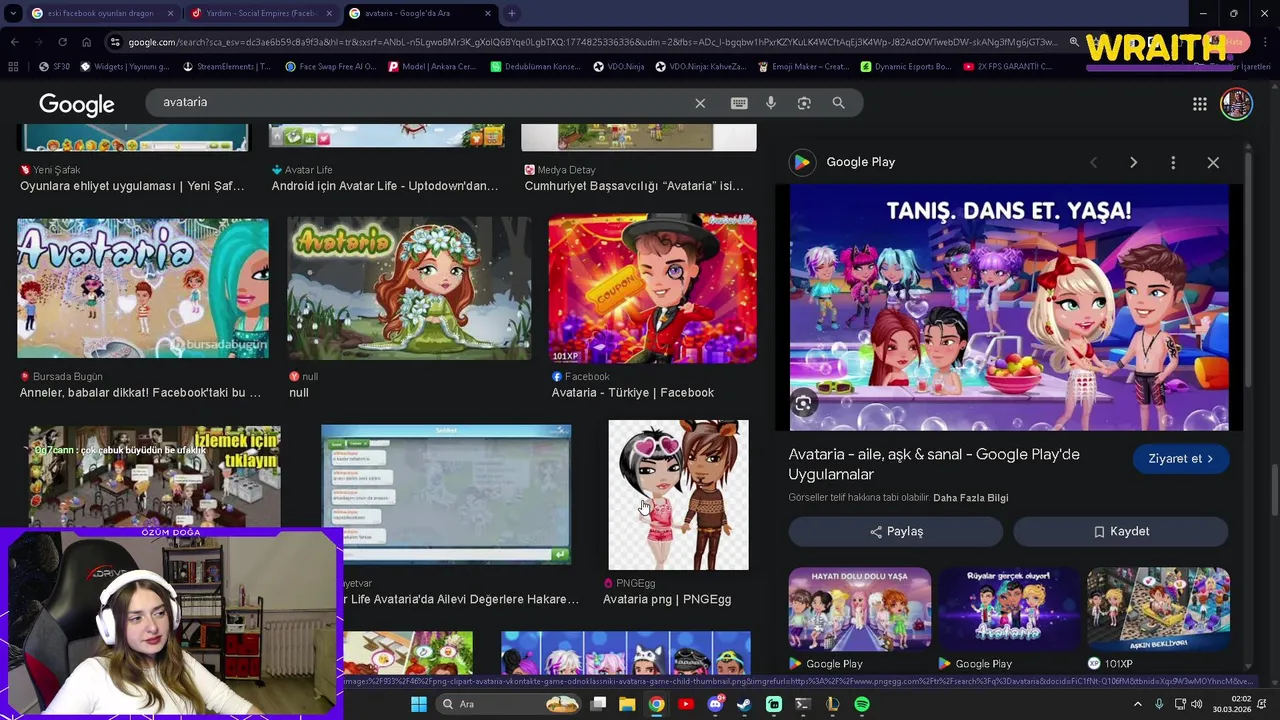Open Spotify from the taskbar
Screen dimensions: 1280x720
[862, 704]
